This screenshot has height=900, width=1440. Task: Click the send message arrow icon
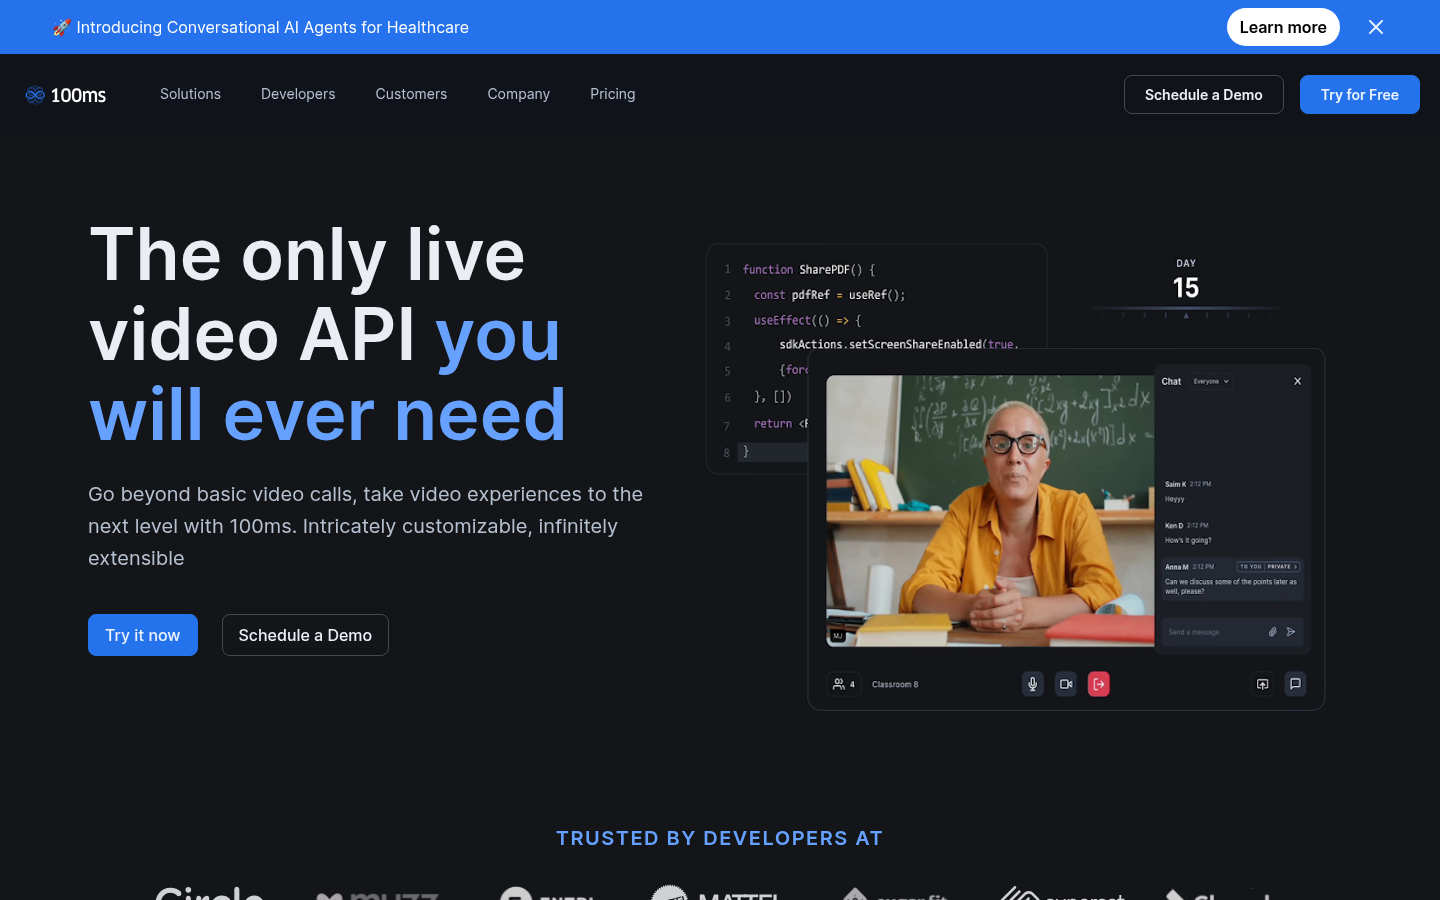(x=1291, y=632)
